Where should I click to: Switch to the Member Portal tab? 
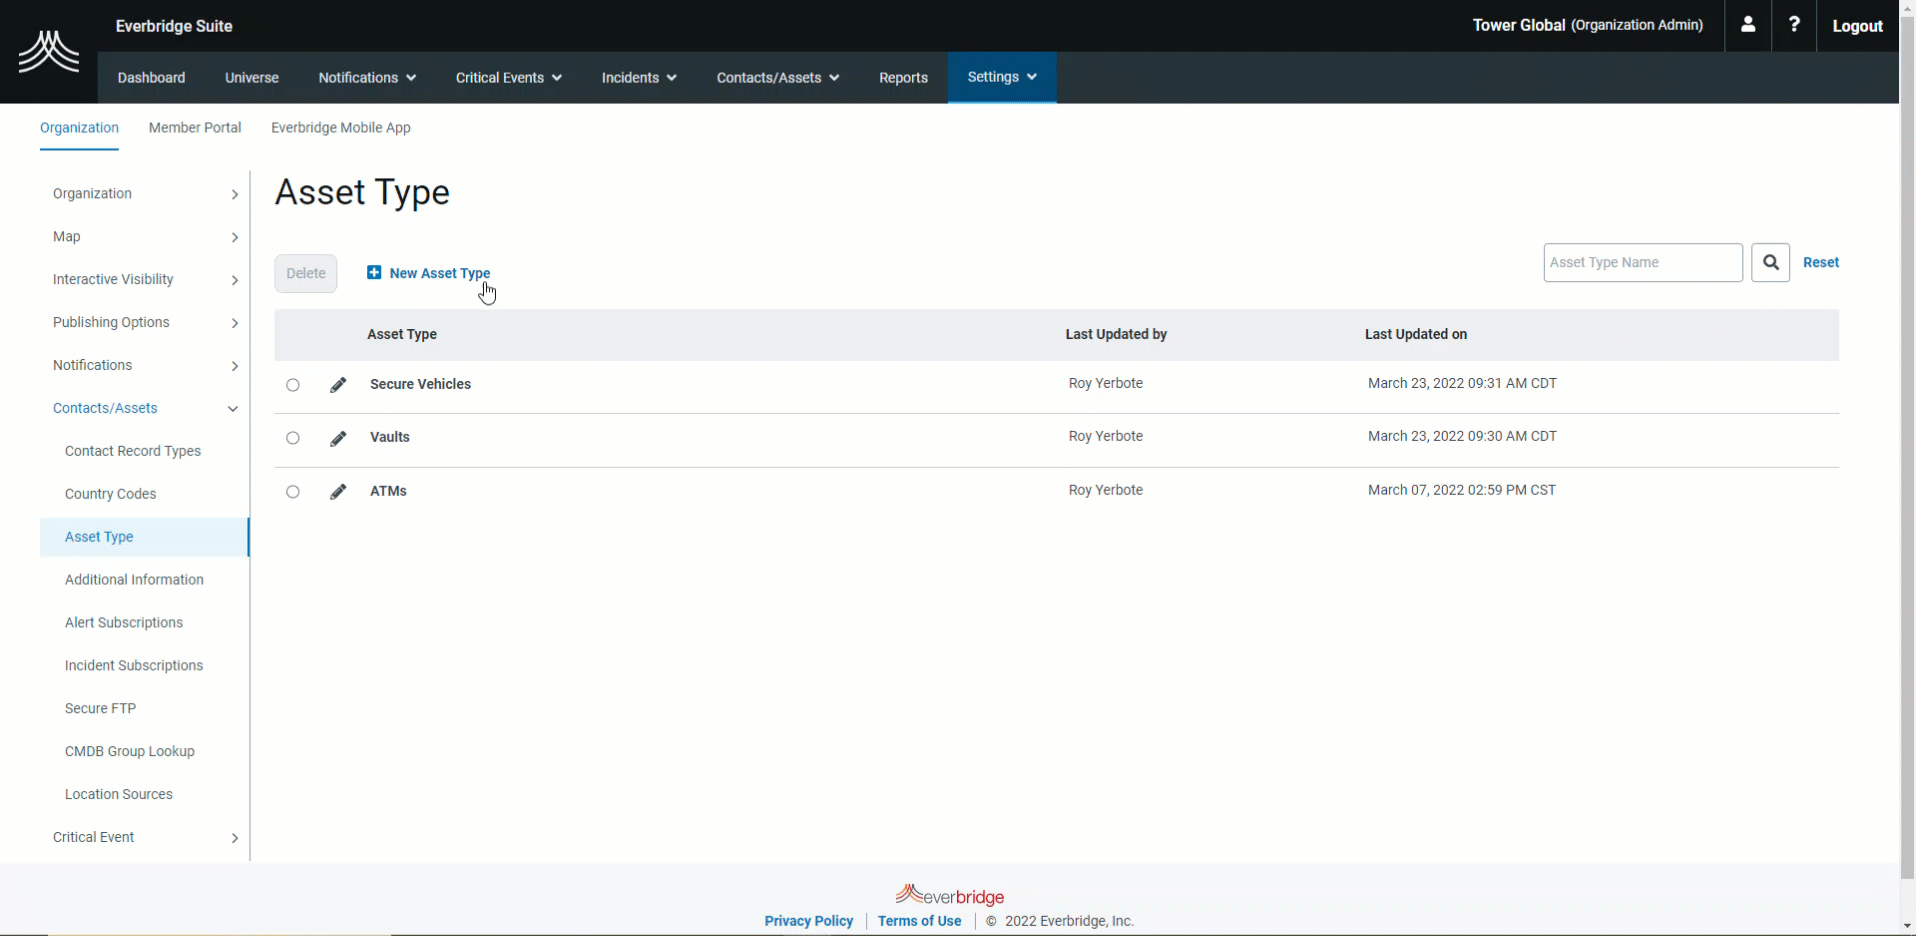tap(195, 128)
